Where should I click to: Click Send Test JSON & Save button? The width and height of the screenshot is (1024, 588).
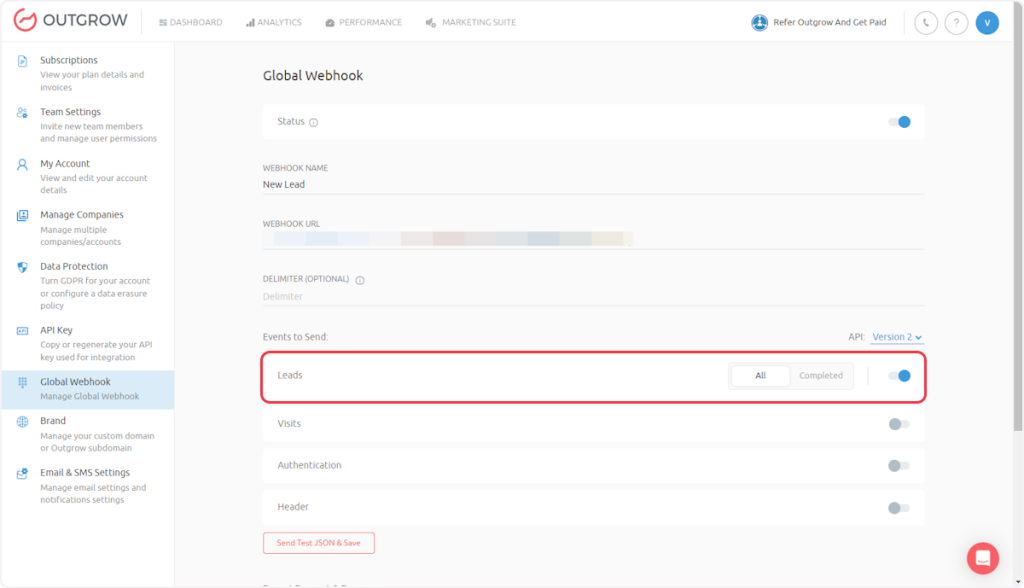coord(318,543)
